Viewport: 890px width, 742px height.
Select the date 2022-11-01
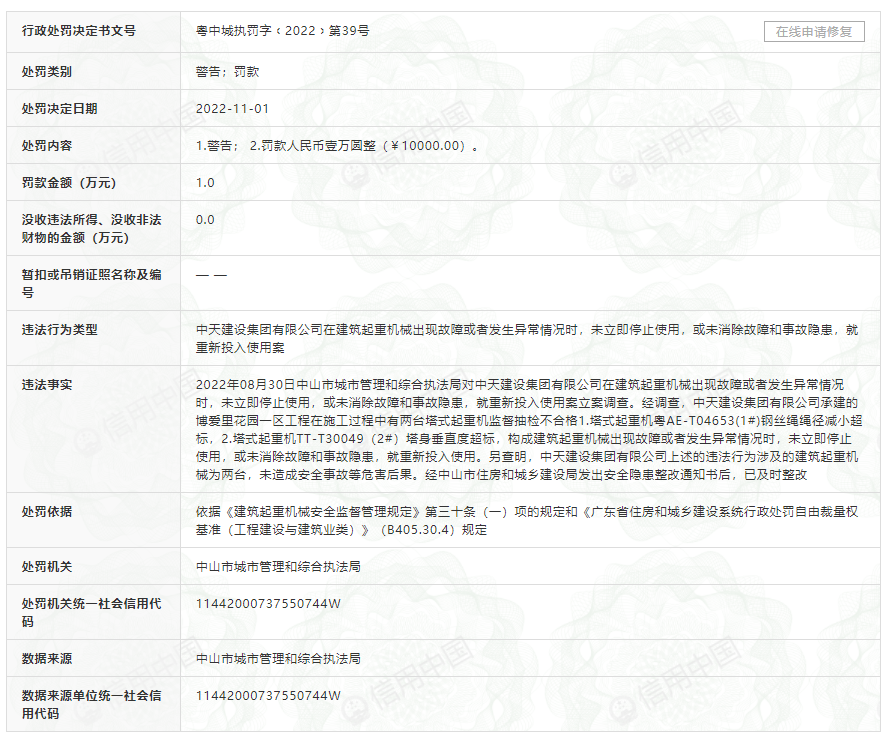tap(232, 108)
